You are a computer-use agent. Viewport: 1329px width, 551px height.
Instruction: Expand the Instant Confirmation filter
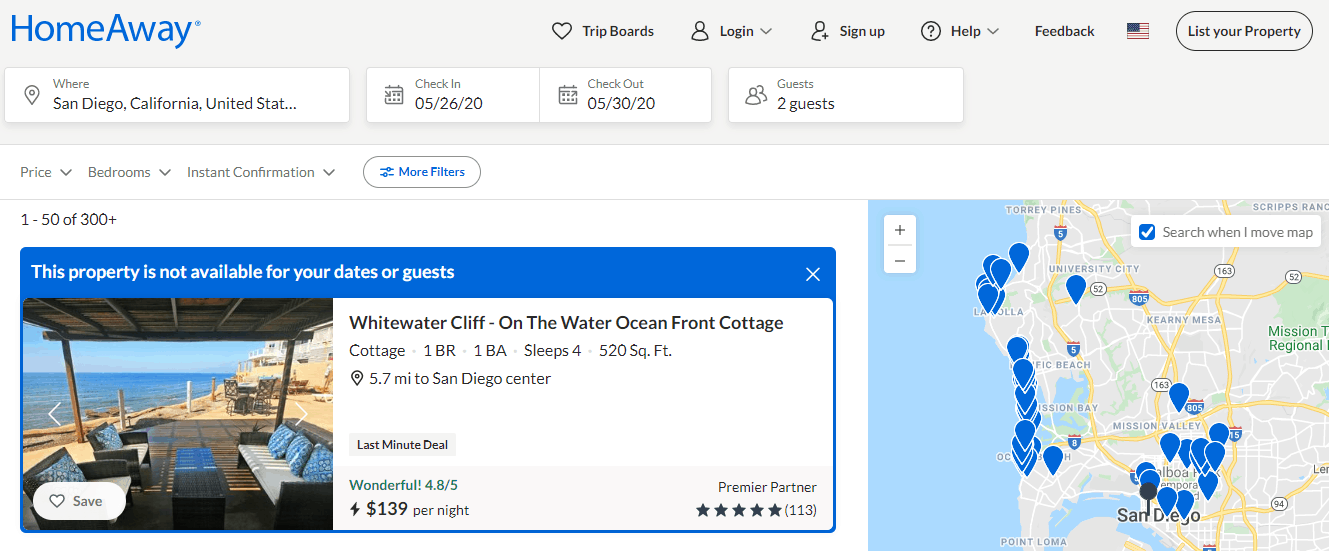point(260,172)
